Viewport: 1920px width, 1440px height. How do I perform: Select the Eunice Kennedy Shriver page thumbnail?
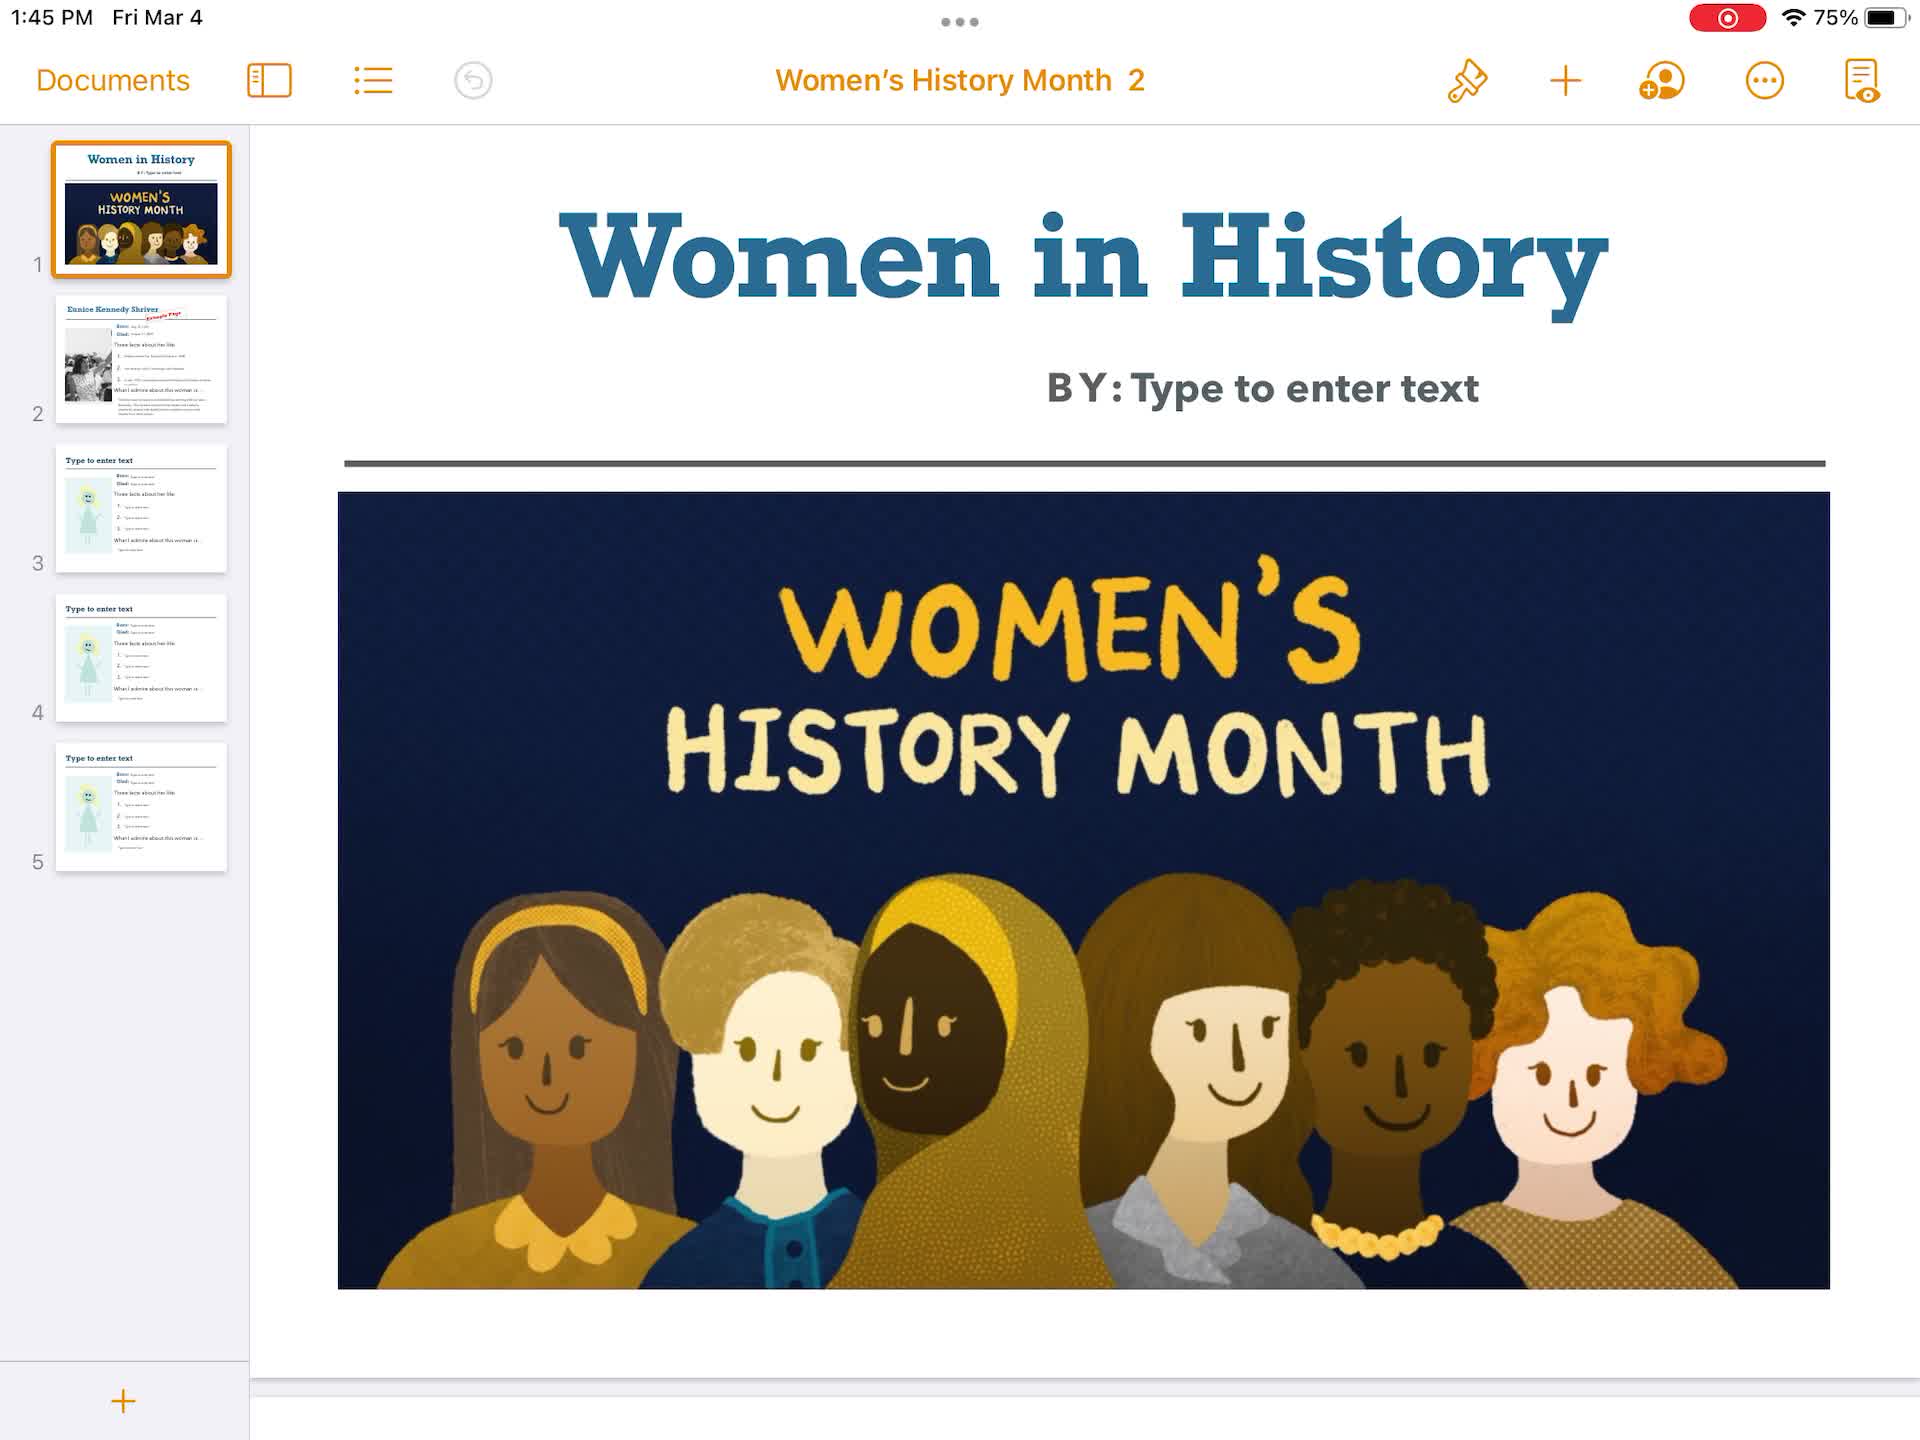(x=141, y=359)
